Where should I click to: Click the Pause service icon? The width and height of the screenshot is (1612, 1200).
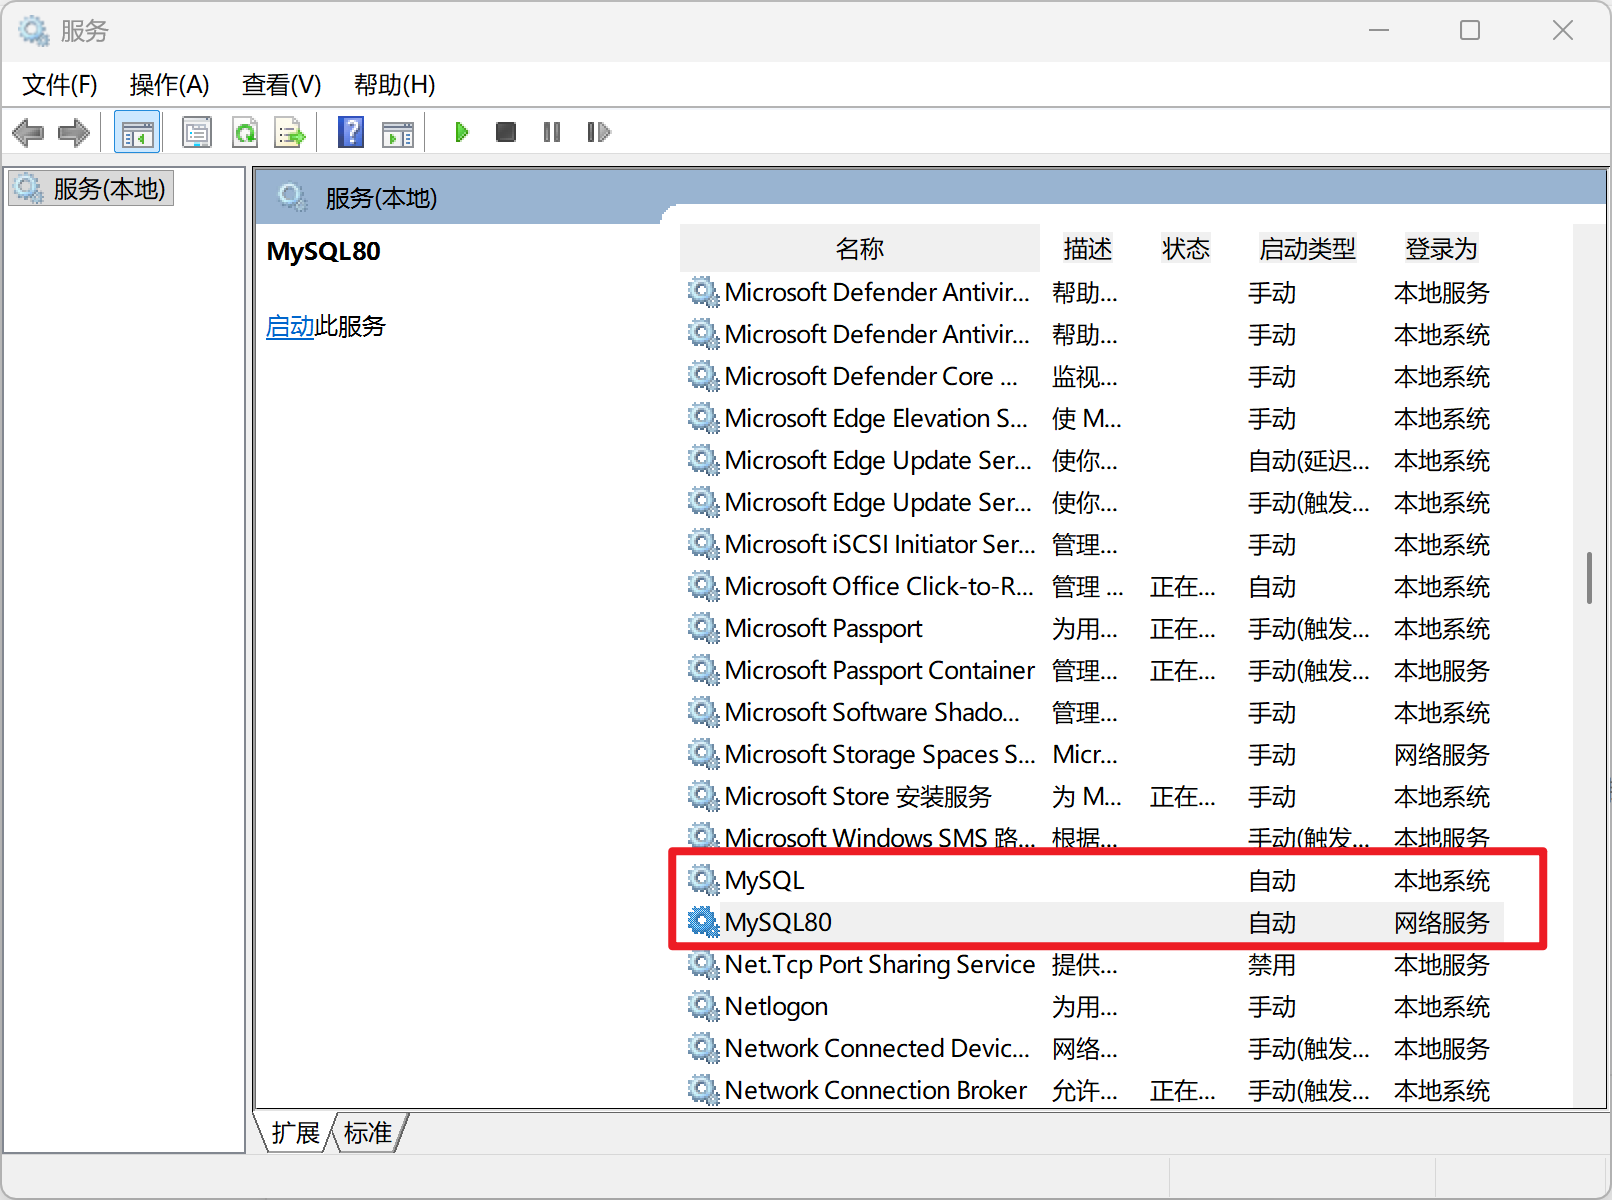click(552, 132)
